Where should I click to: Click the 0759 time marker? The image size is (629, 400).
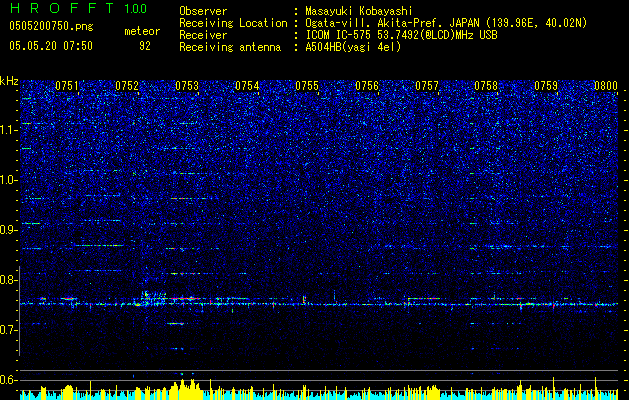point(546,86)
